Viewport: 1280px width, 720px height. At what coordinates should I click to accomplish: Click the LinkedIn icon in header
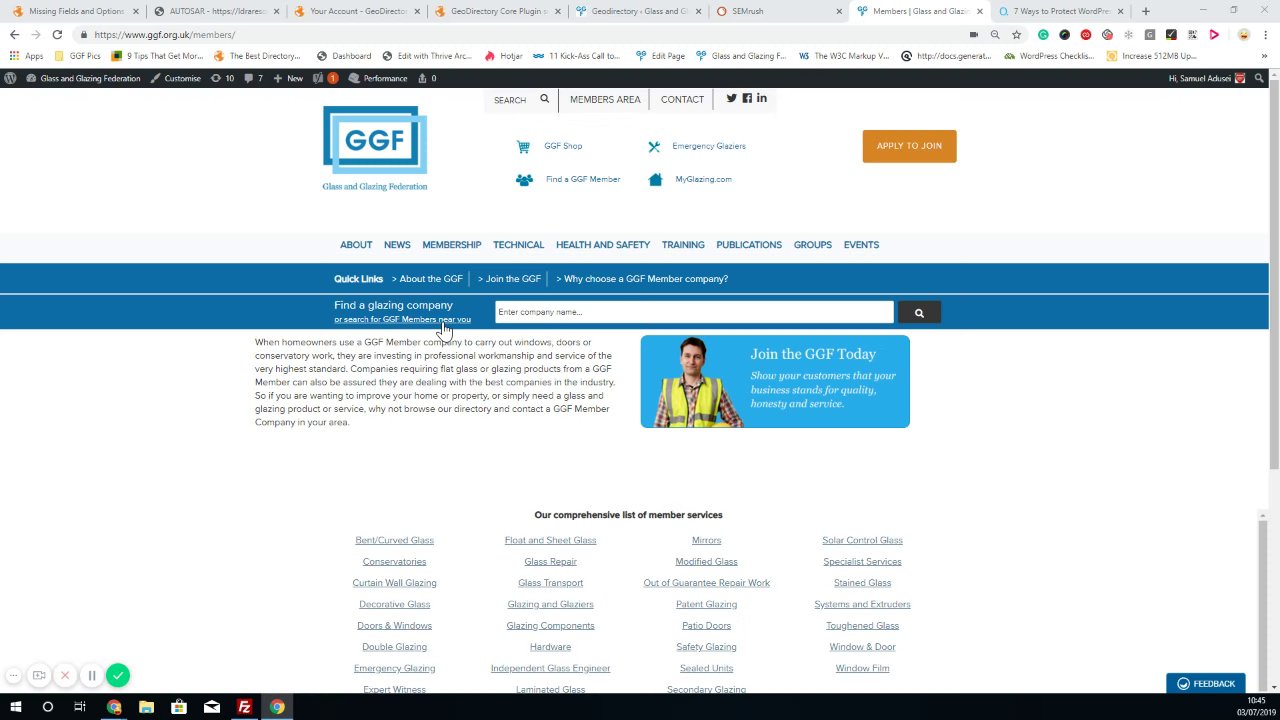(761, 98)
